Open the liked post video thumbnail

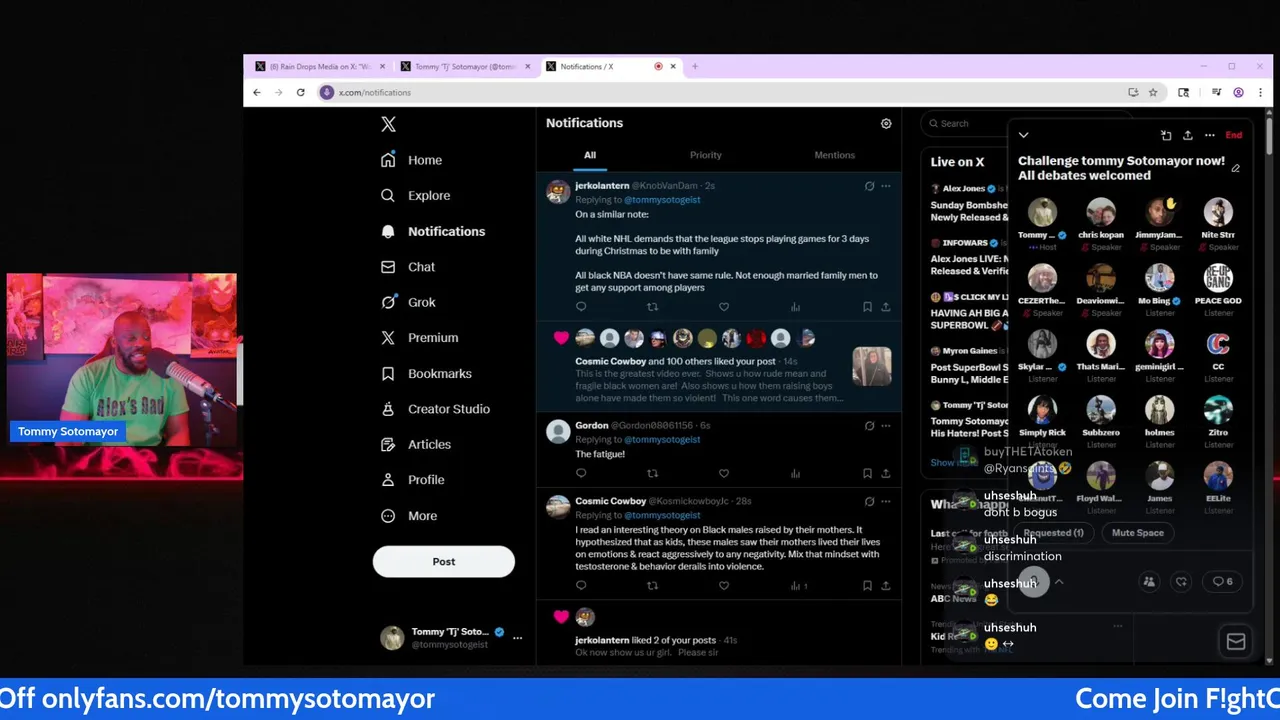pos(871,366)
